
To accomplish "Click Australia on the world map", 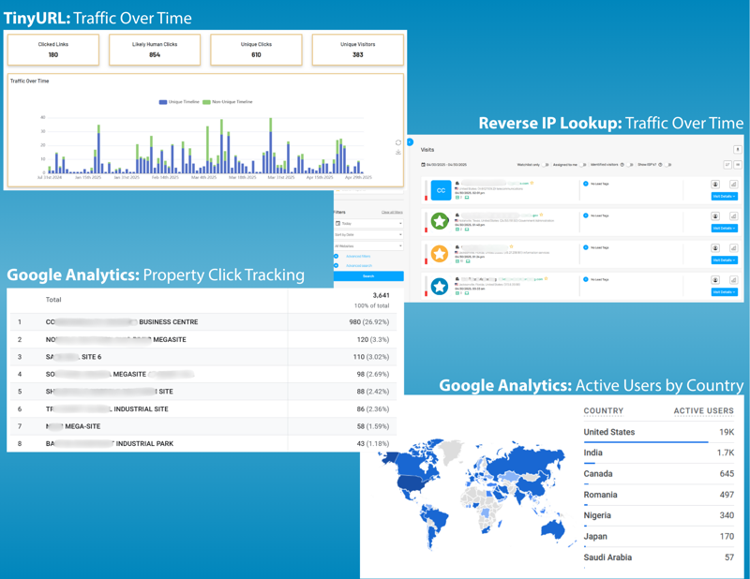I will click(x=553, y=529).
